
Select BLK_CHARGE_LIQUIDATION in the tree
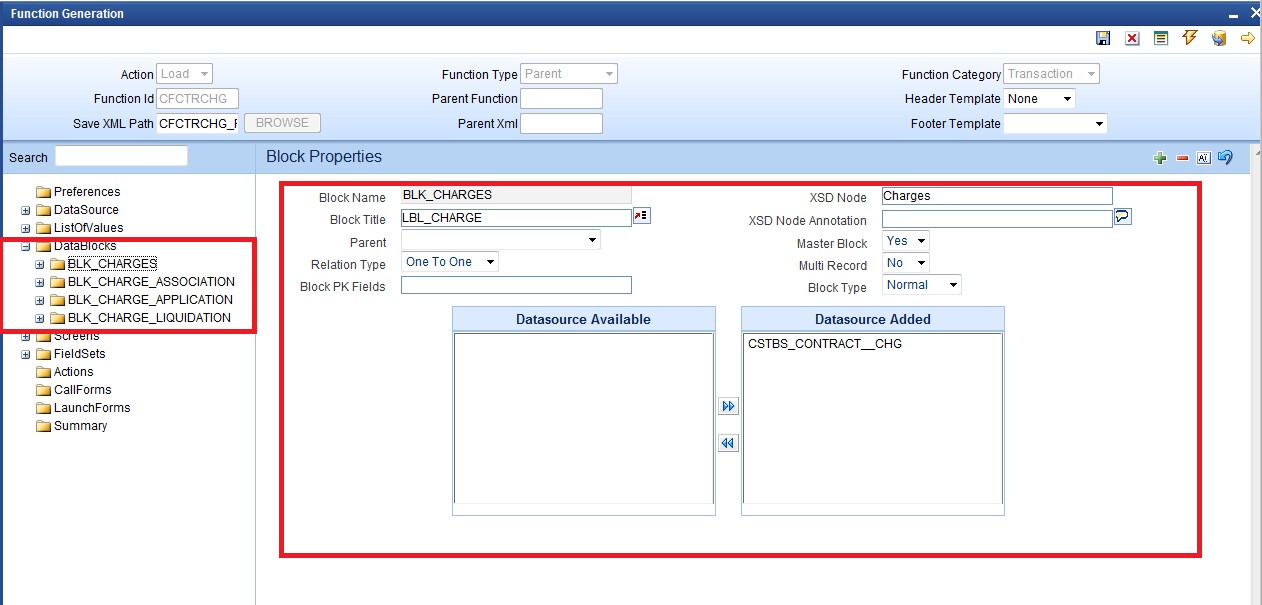pos(149,318)
